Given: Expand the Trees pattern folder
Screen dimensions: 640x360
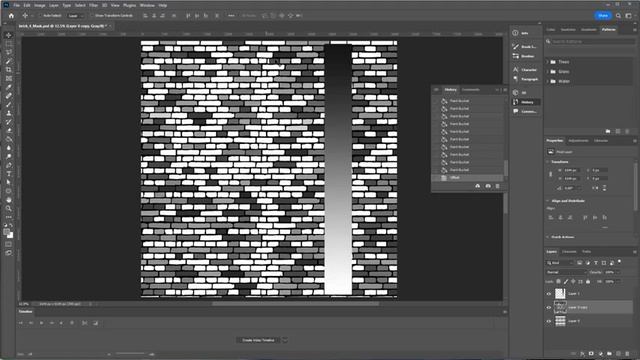Looking at the screenshot, I should pyautogui.click(x=548, y=62).
